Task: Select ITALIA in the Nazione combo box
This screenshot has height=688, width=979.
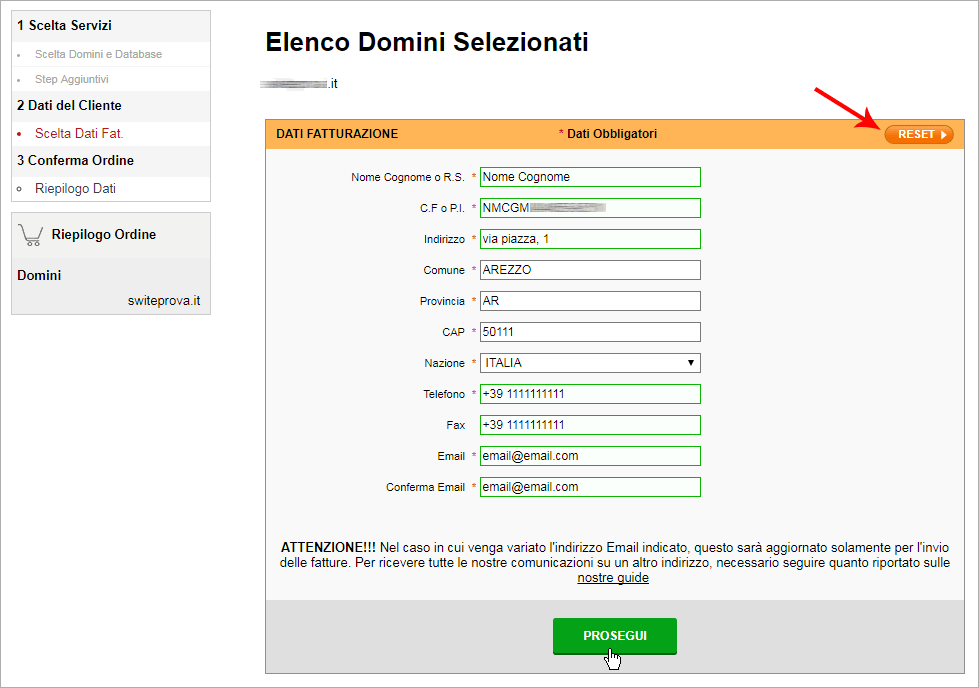Action: coord(590,362)
